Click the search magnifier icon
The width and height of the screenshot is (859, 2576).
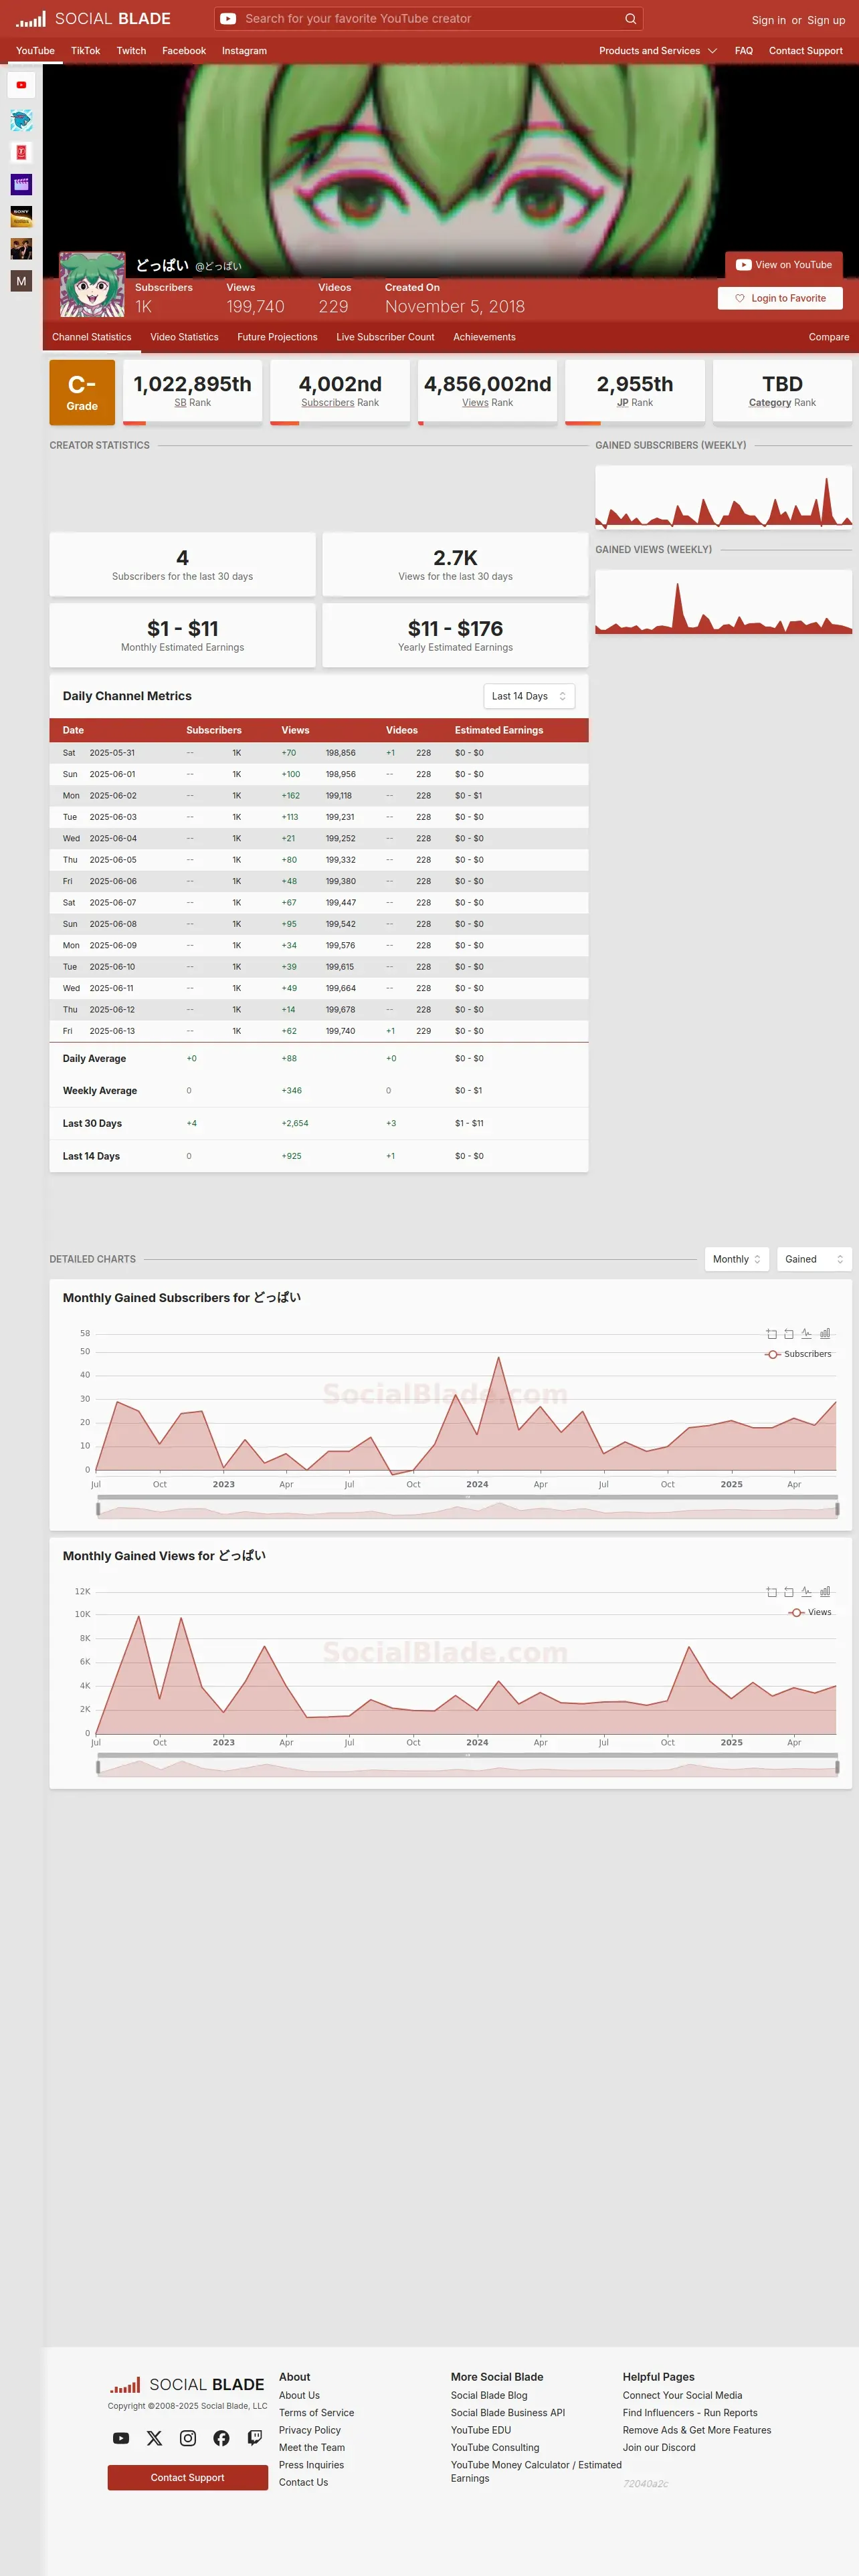(630, 19)
